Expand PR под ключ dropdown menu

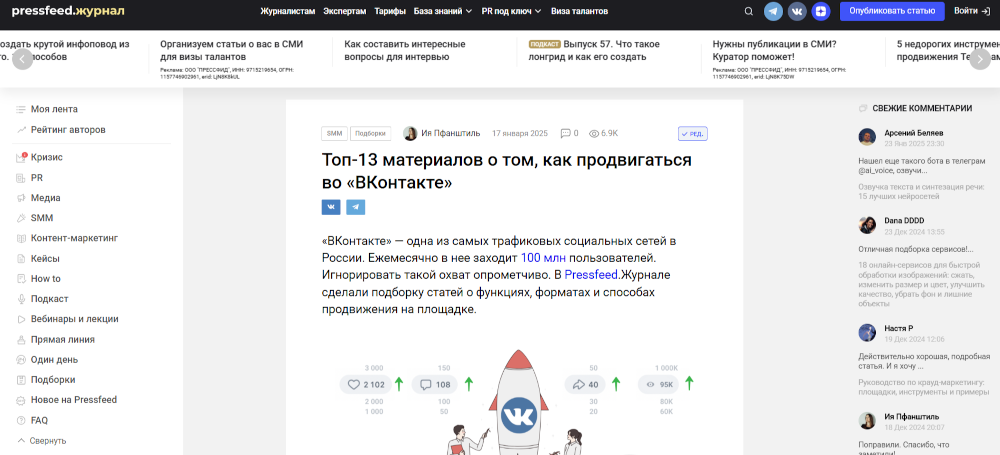tap(511, 11)
